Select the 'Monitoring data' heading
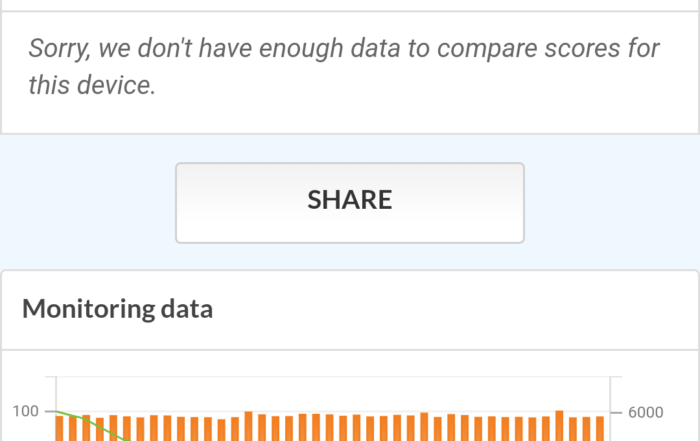 click(x=118, y=308)
